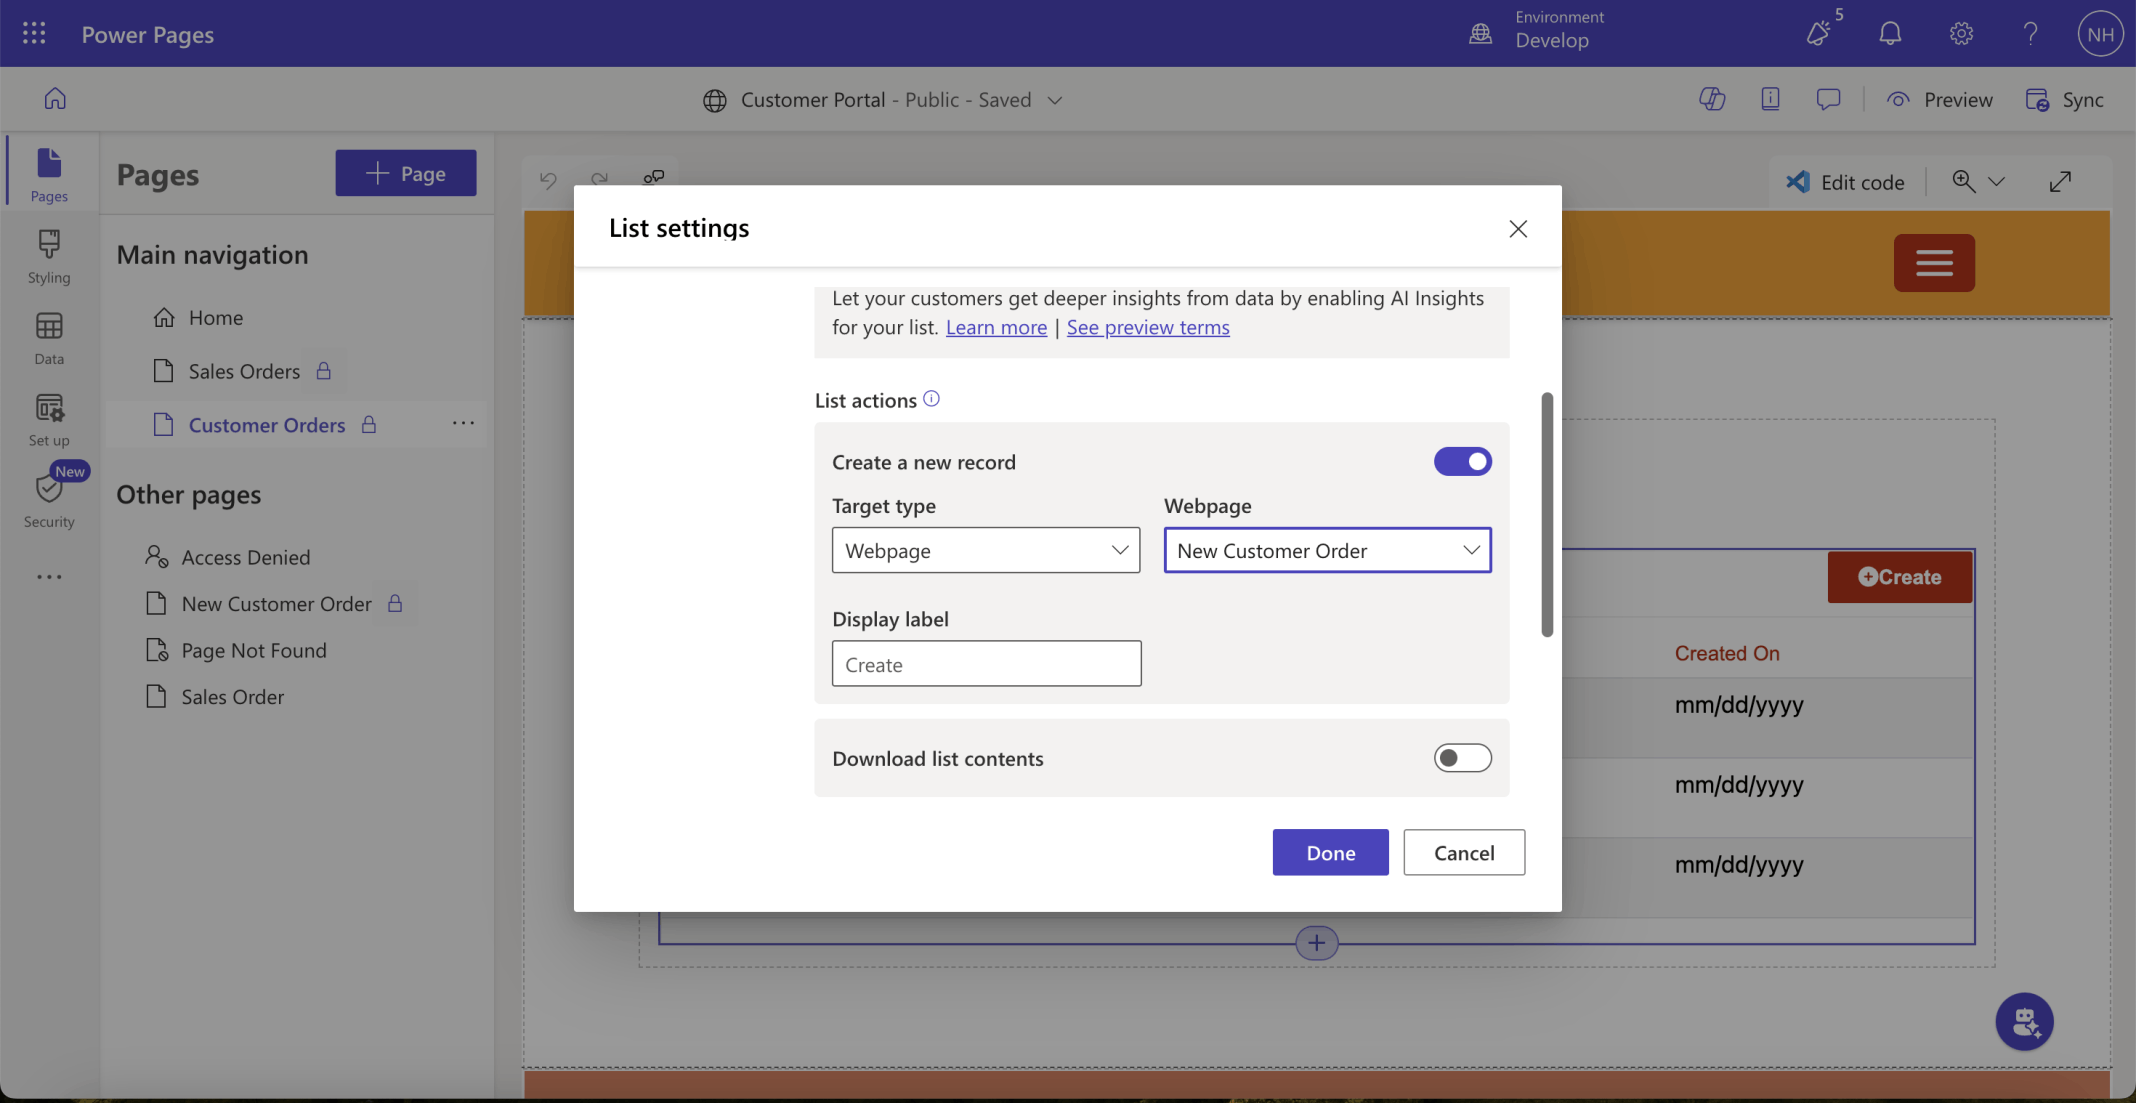The height and width of the screenshot is (1103, 2136).
Task: Enable Download list contents toggle
Action: (1462, 758)
